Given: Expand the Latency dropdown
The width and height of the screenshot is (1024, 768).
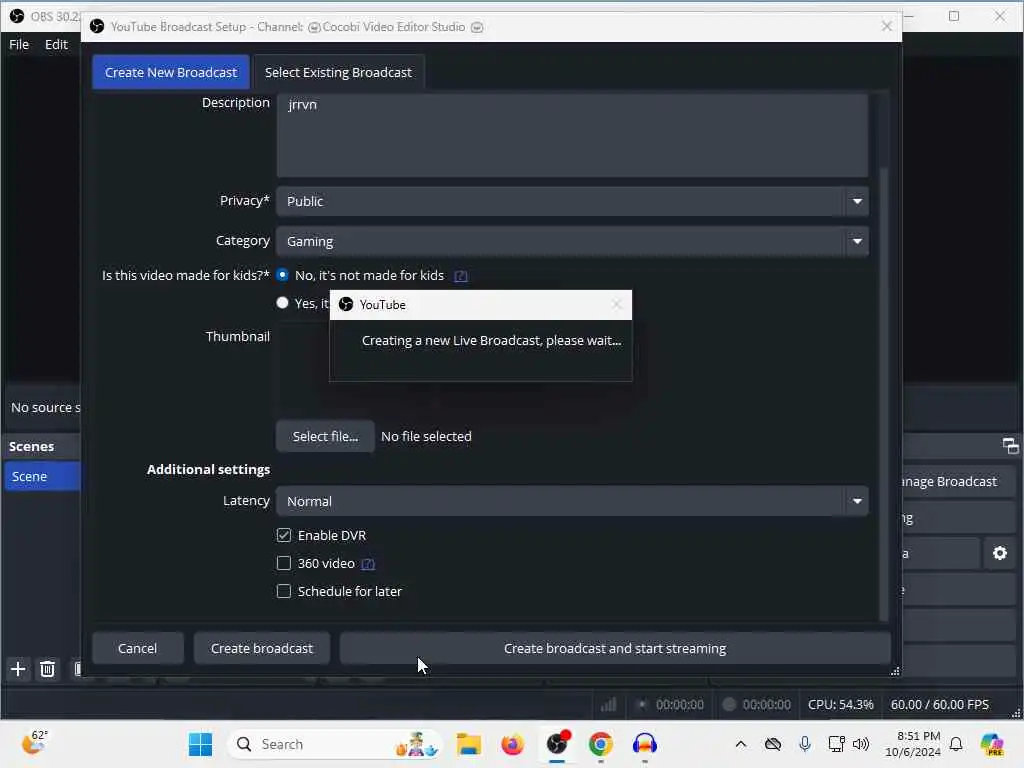Looking at the screenshot, I should [572, 502].
